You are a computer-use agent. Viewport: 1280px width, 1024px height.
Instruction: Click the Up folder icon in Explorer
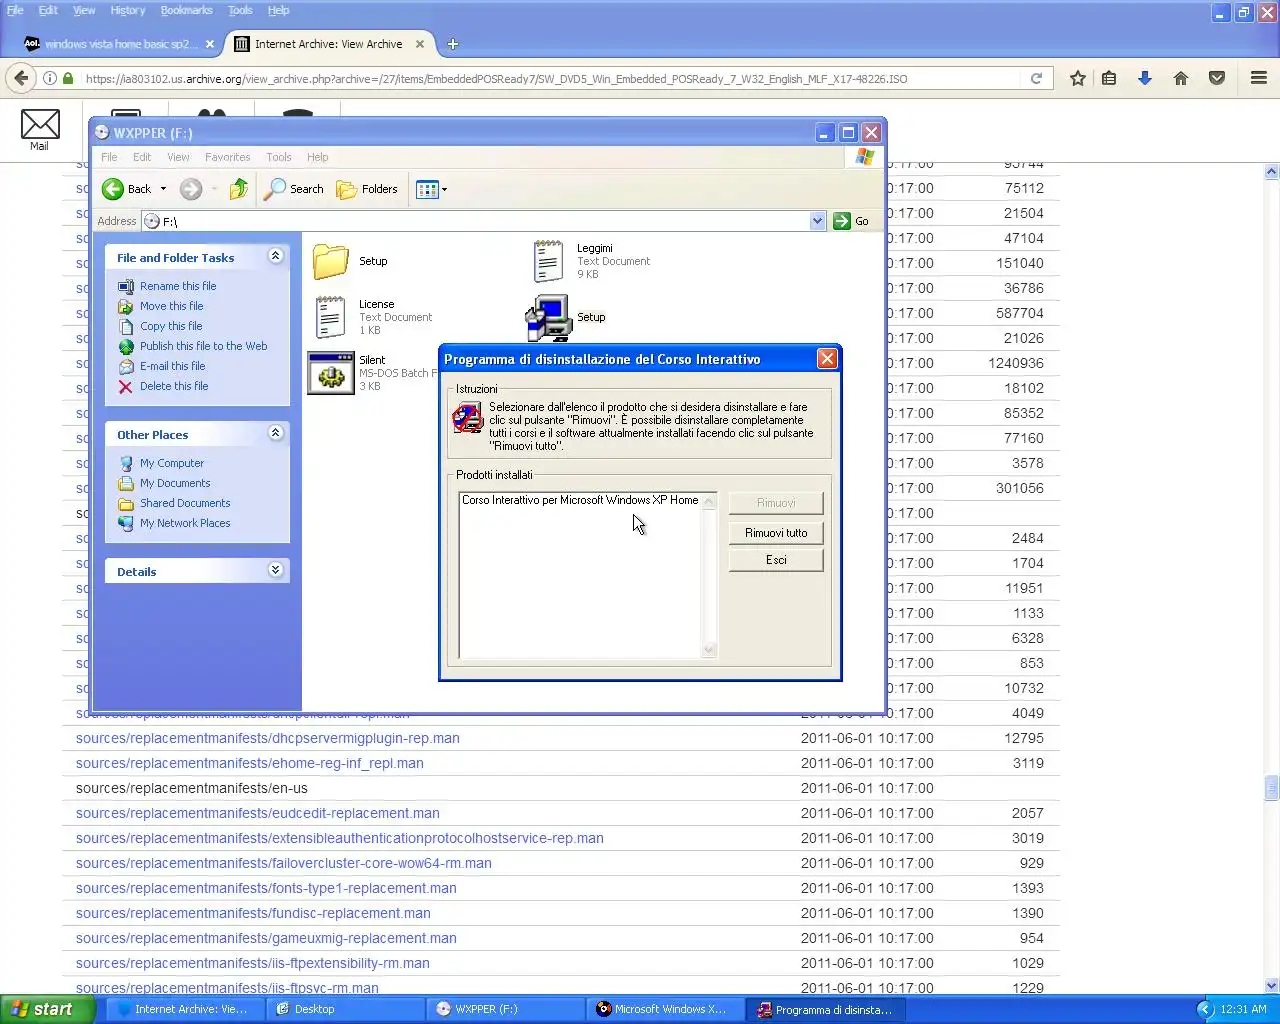[x=238, y=189]
